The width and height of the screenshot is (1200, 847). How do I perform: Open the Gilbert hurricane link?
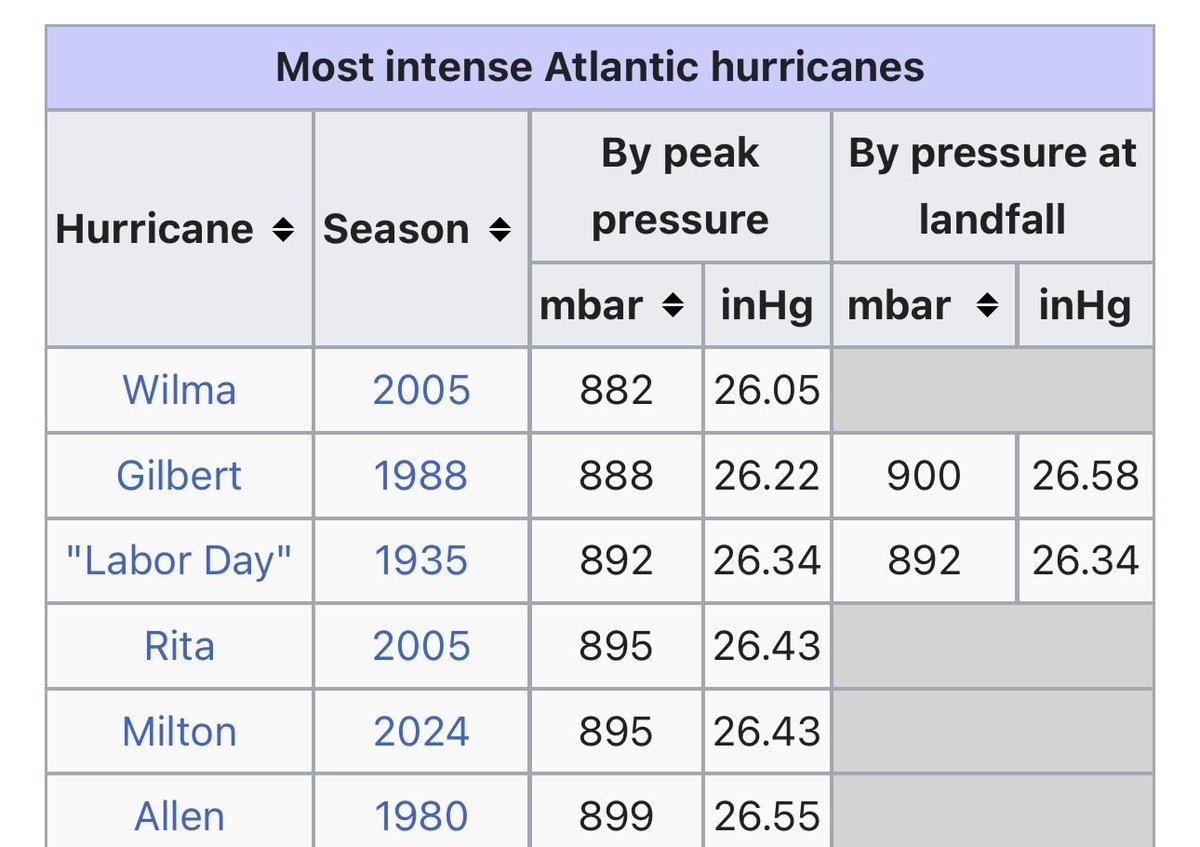pyautogui.click(x=179, y=475)
